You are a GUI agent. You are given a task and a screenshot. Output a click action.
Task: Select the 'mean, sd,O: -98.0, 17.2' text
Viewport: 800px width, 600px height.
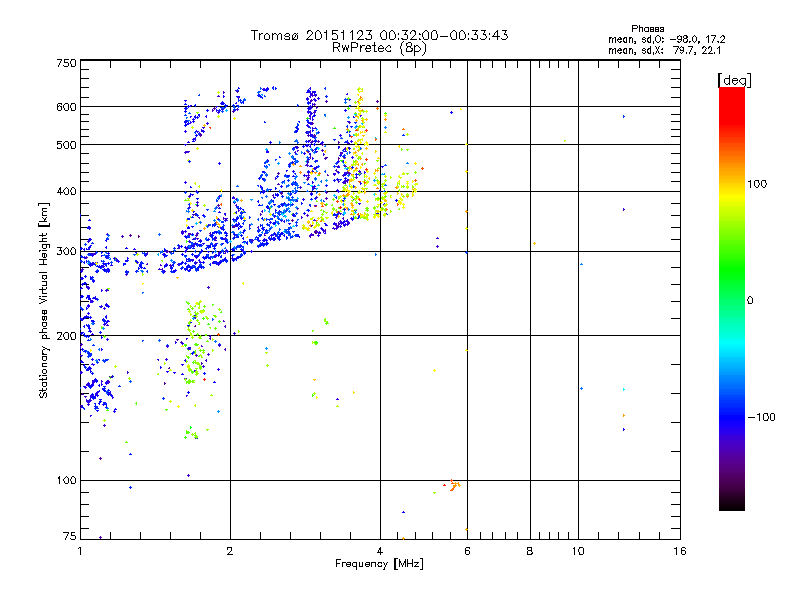pyautogui.click(x=666, y=39)
